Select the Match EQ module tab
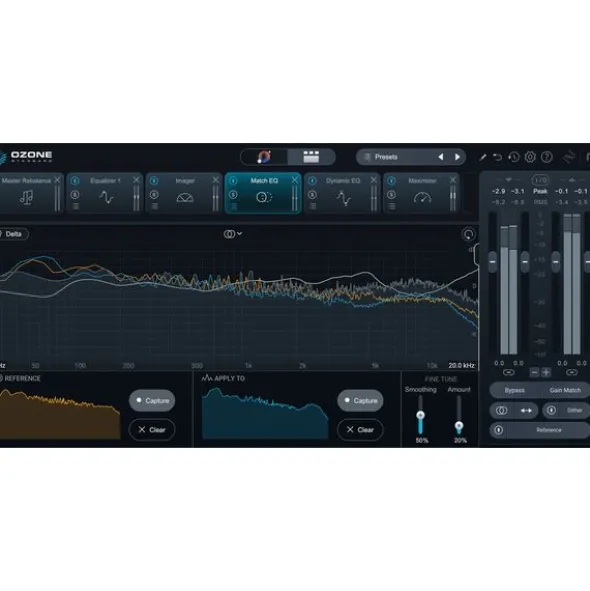590x591 pixels. tap(263, 193)
